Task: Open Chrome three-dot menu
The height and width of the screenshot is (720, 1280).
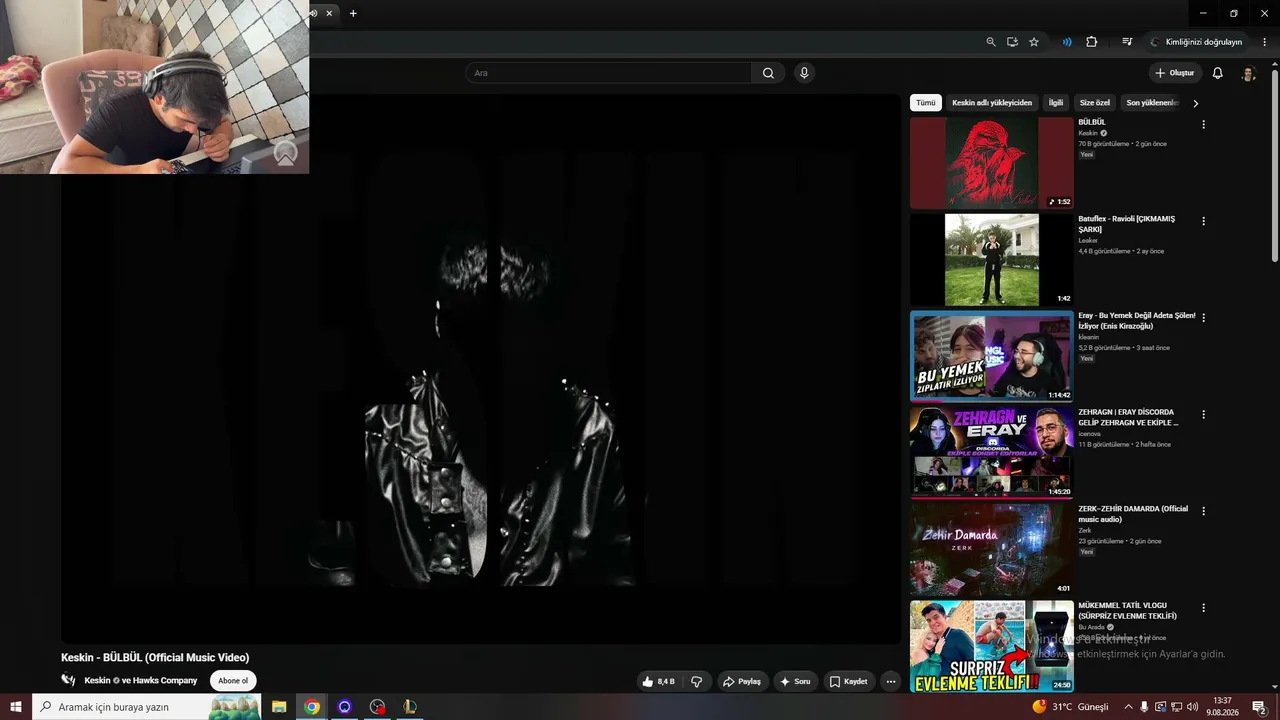Action: pyautogui.click(x=1264, y=42)
